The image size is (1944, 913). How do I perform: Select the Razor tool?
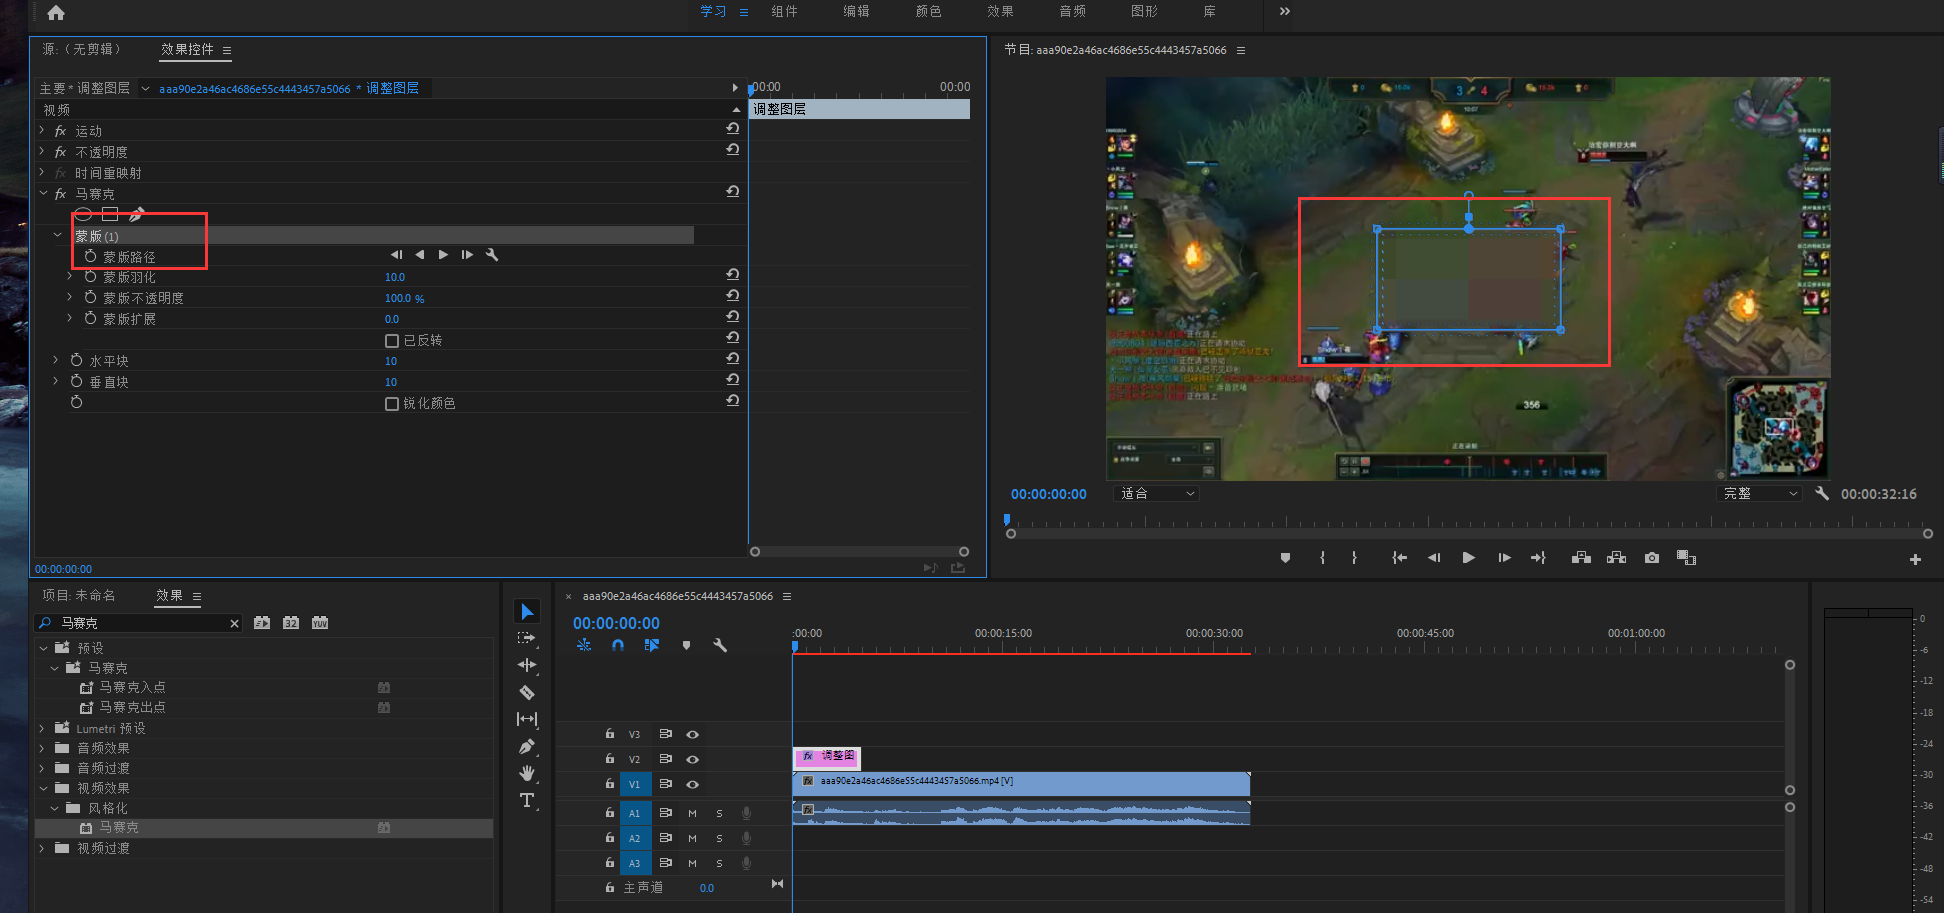527,692
